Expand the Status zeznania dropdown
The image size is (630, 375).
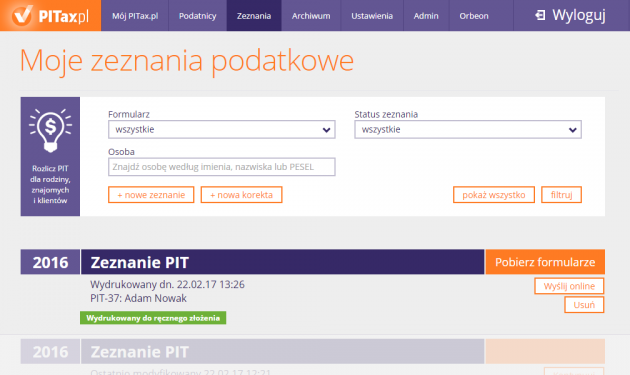(x=468, y=129)
